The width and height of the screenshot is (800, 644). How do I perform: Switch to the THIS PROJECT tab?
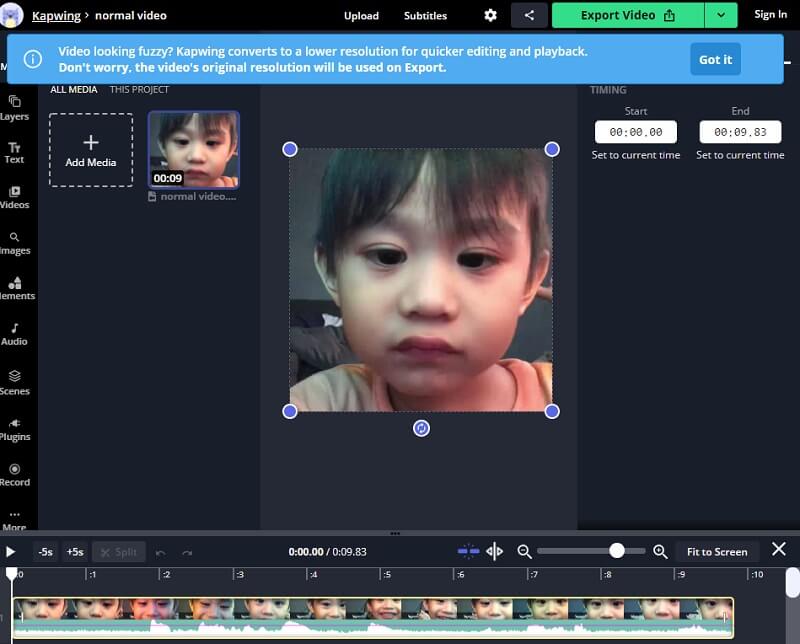pyautogui.click(x=140, y=89)
